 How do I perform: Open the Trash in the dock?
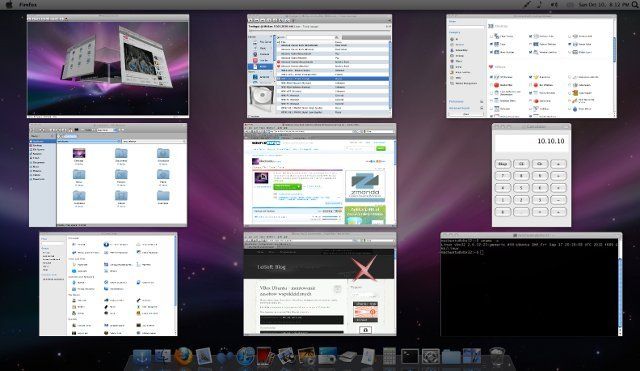(x=497, y=356)
